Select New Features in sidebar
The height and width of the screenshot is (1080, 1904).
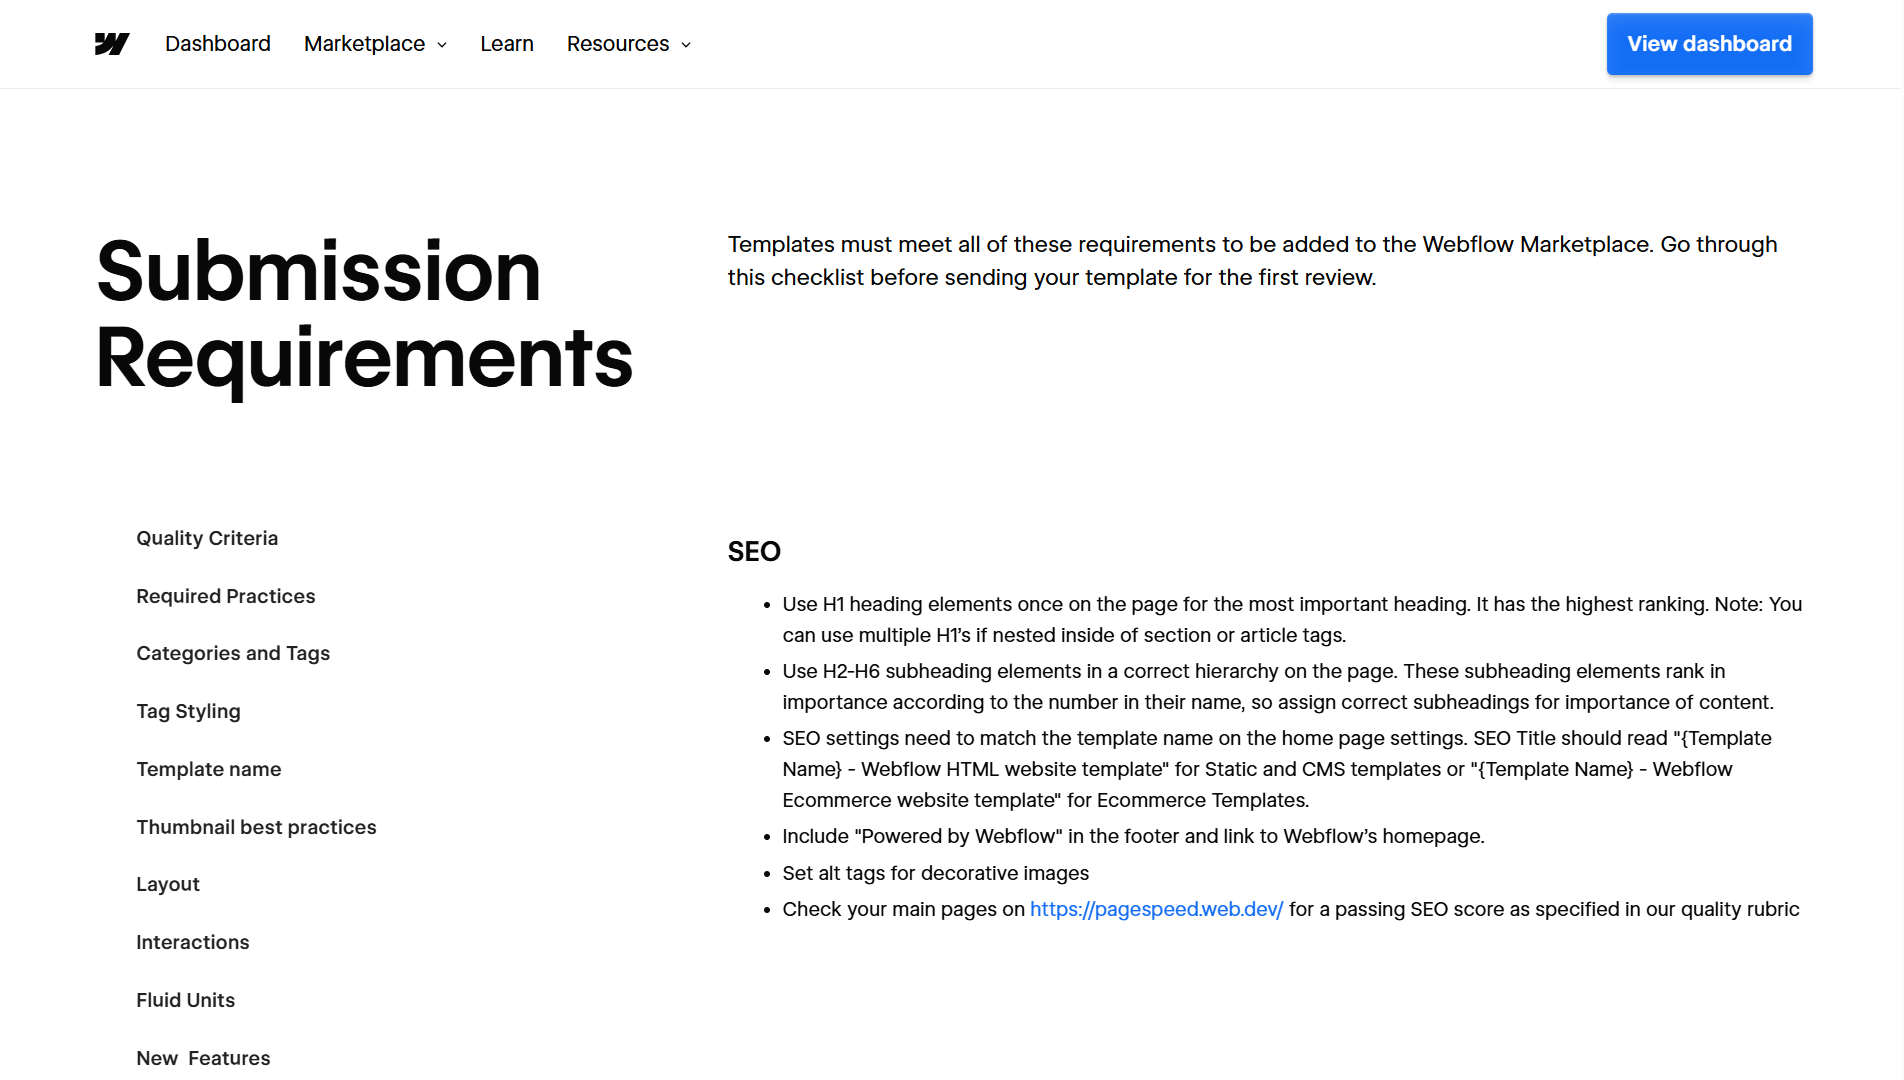click(x=203, y=1058)
